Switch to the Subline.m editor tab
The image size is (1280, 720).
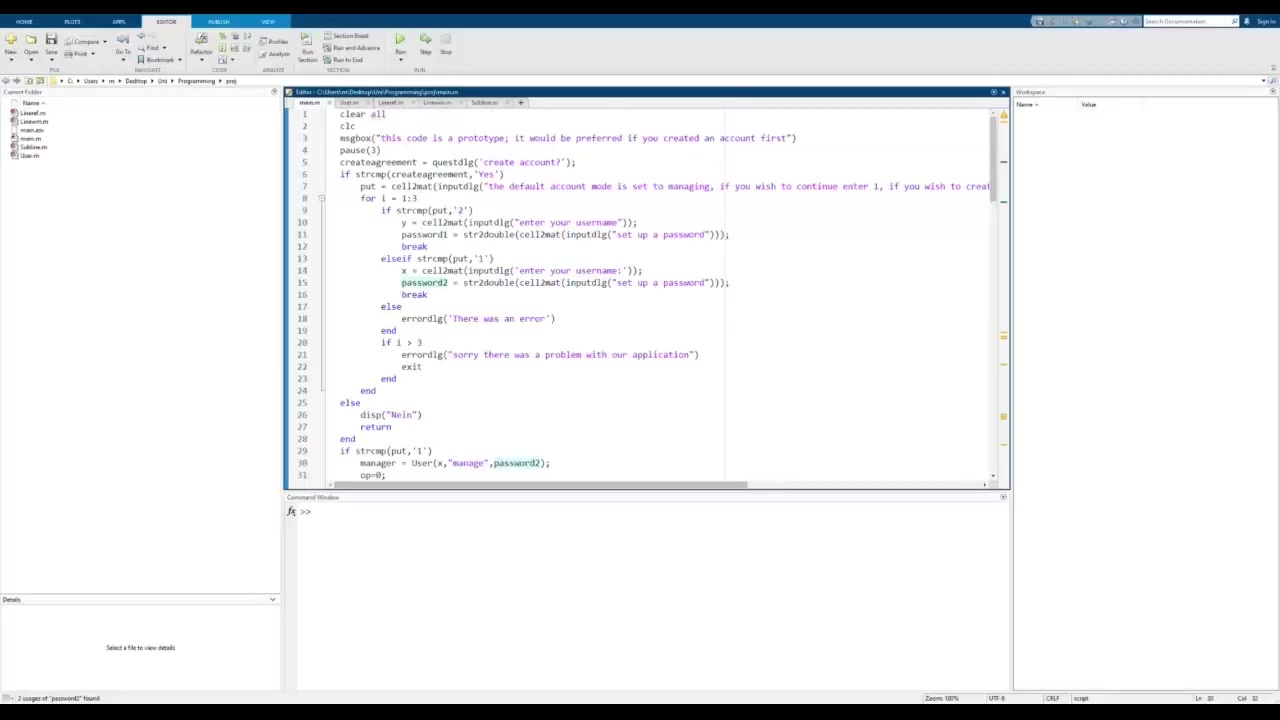484,103
